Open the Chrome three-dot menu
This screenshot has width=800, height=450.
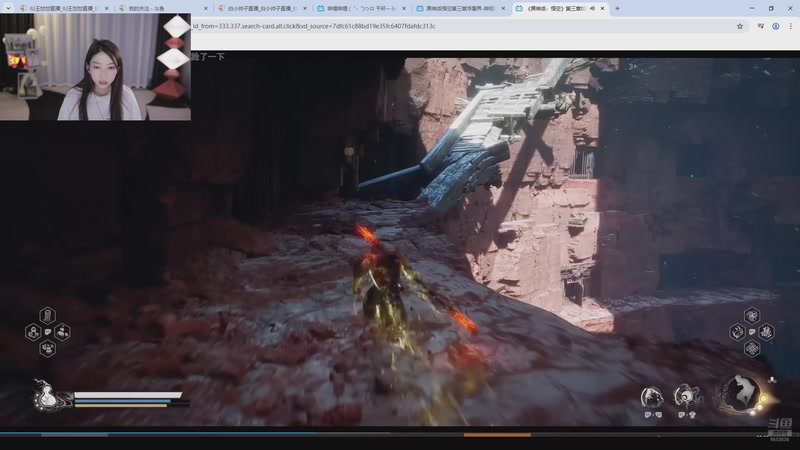[791, 26]
